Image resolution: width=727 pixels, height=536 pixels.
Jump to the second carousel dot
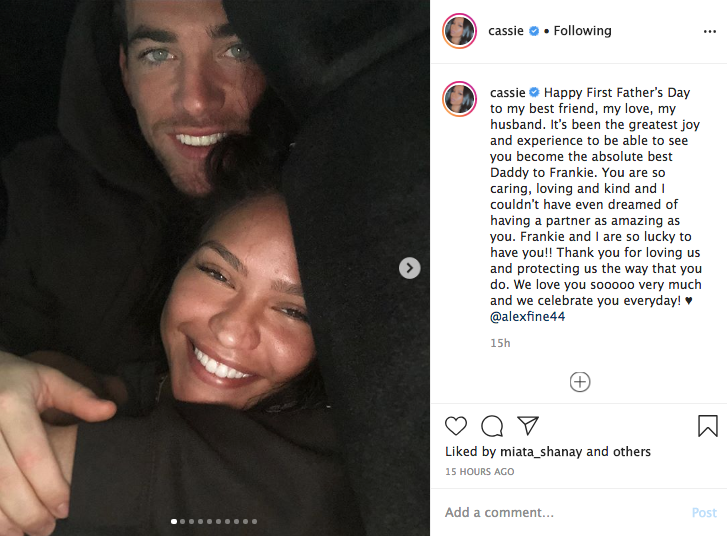coord(183,522)
